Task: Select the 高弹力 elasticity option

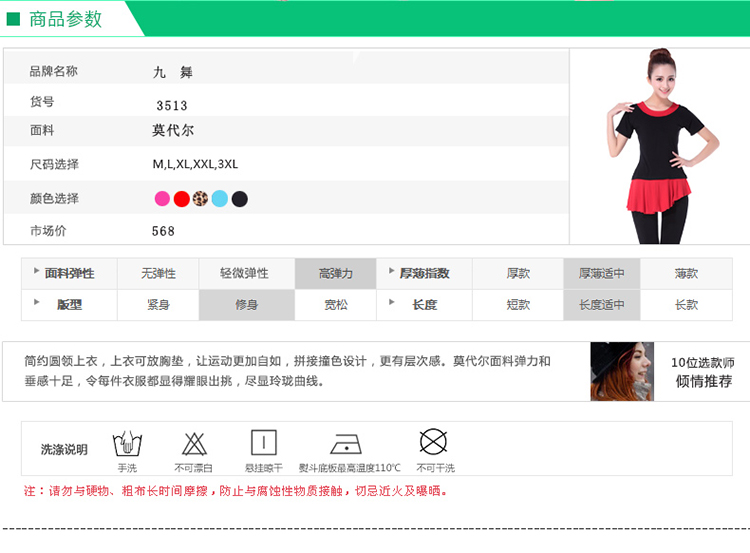Action: 335,274
